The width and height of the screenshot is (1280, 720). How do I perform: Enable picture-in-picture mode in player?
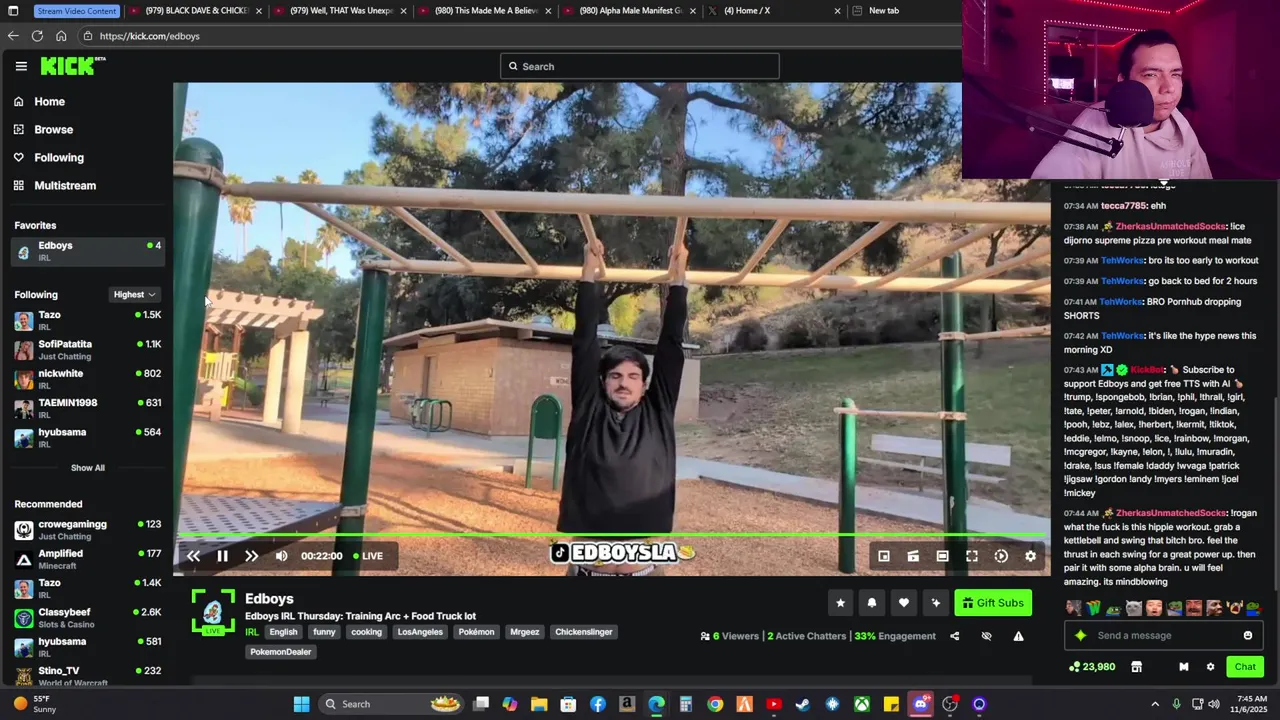pyautogui.click(x=884, y=556)
